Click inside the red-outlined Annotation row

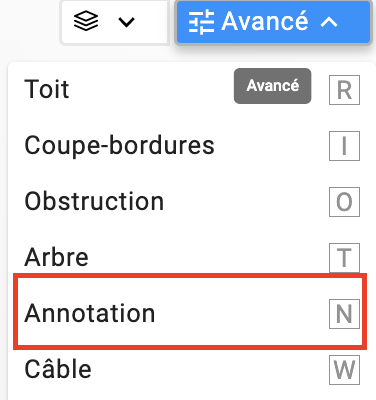190,312
